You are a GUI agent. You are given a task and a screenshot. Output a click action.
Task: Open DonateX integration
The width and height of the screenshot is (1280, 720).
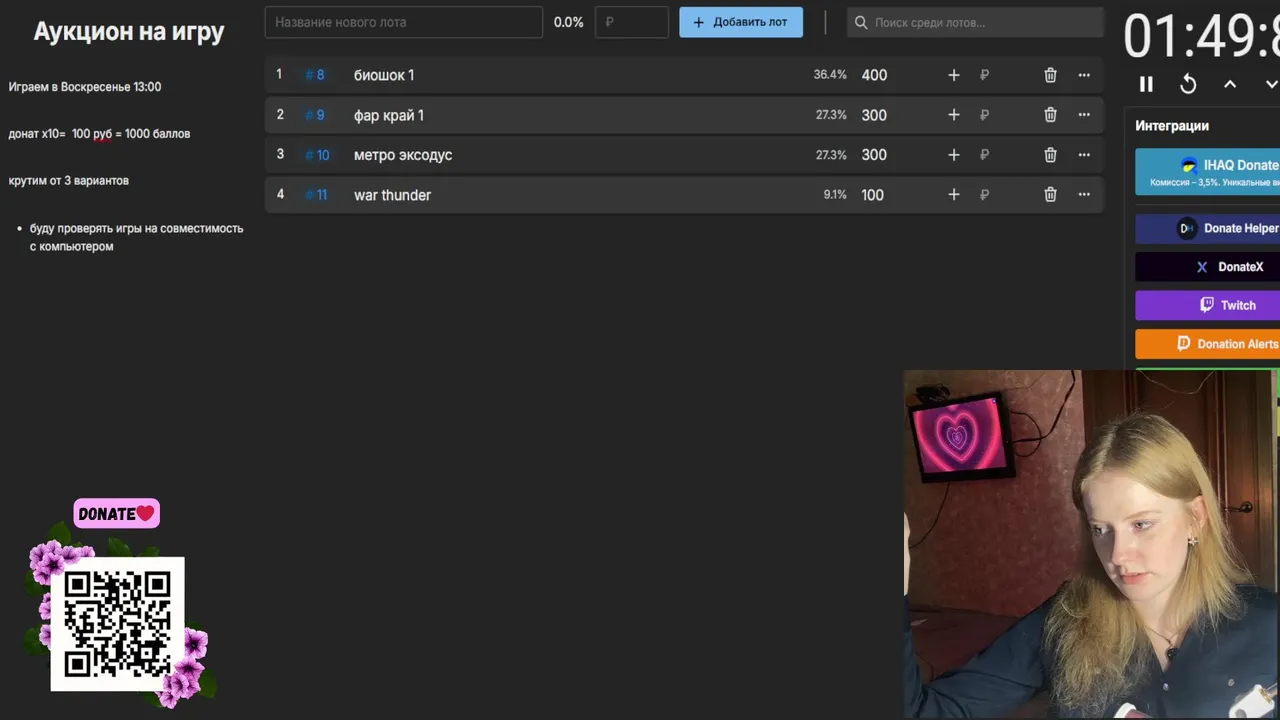[1208, 267]
